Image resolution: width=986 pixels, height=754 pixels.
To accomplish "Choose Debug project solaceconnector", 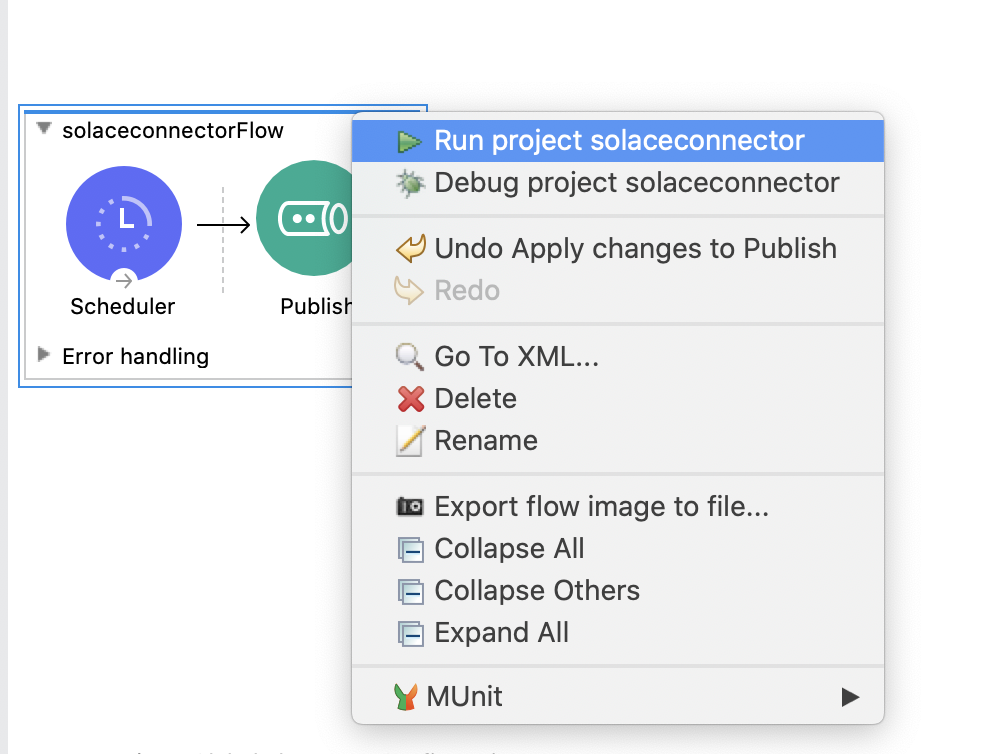I will (637, 183).
